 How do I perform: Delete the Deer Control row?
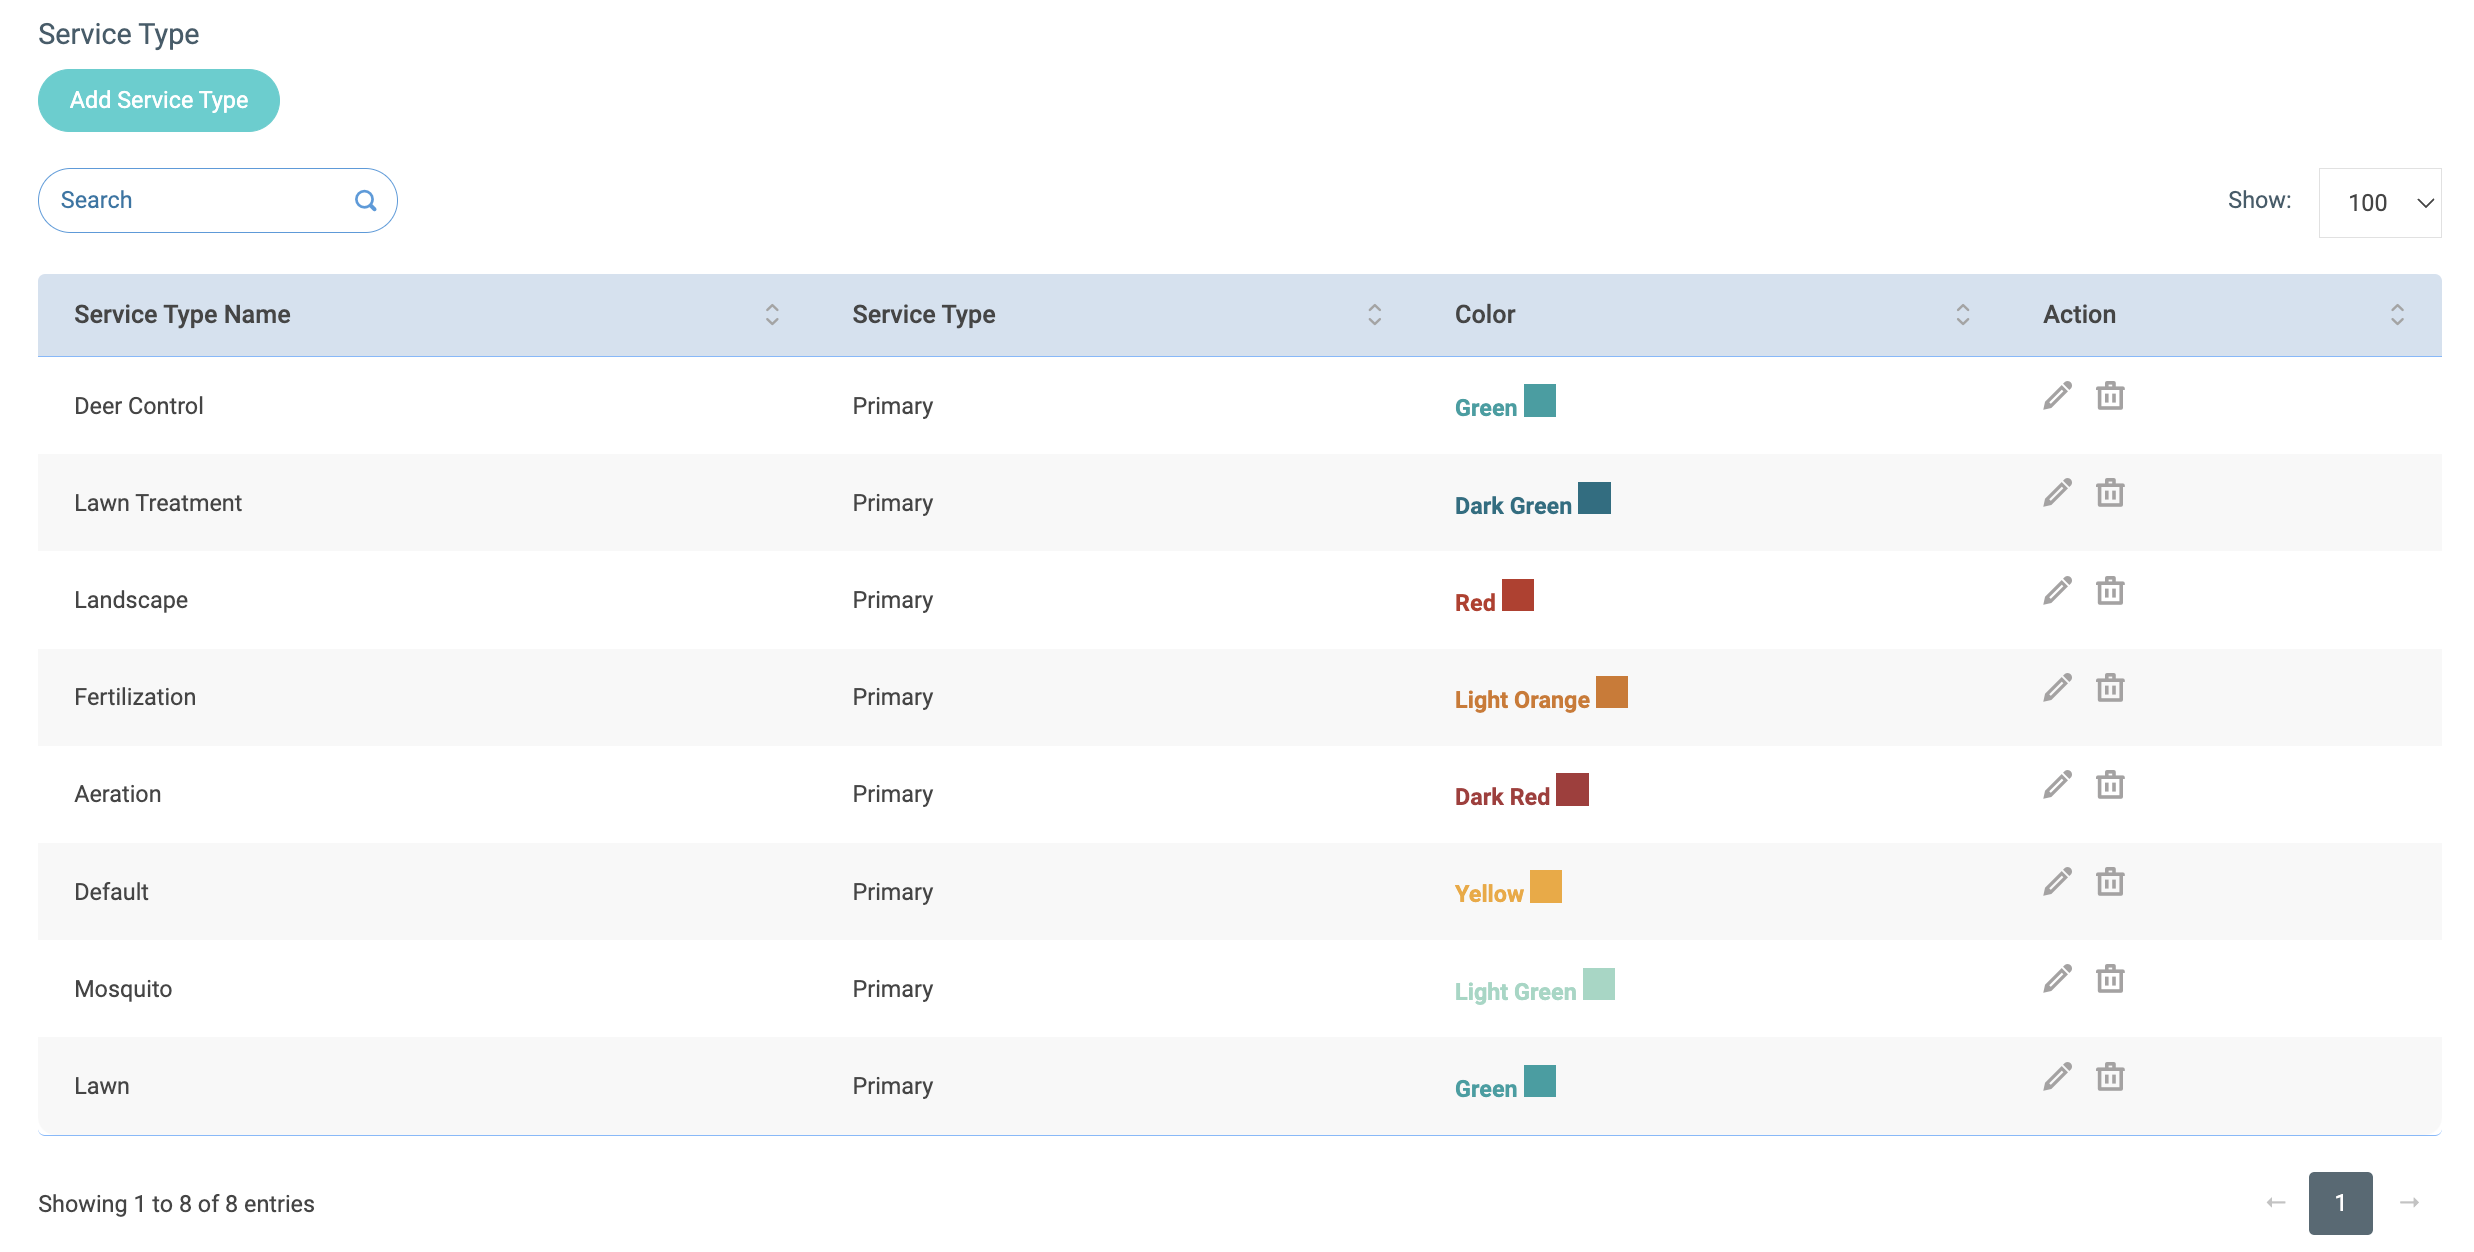coord(2110,396)
